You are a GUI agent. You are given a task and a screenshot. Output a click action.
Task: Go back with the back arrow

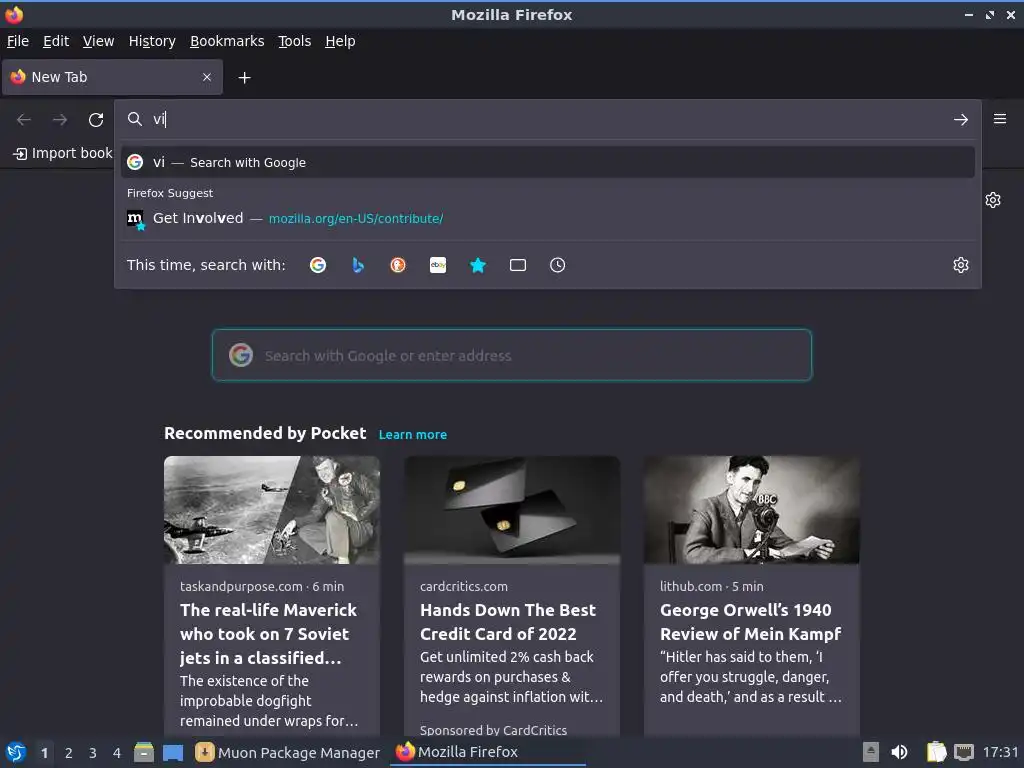pyautogui.click(x=24, y=120)
